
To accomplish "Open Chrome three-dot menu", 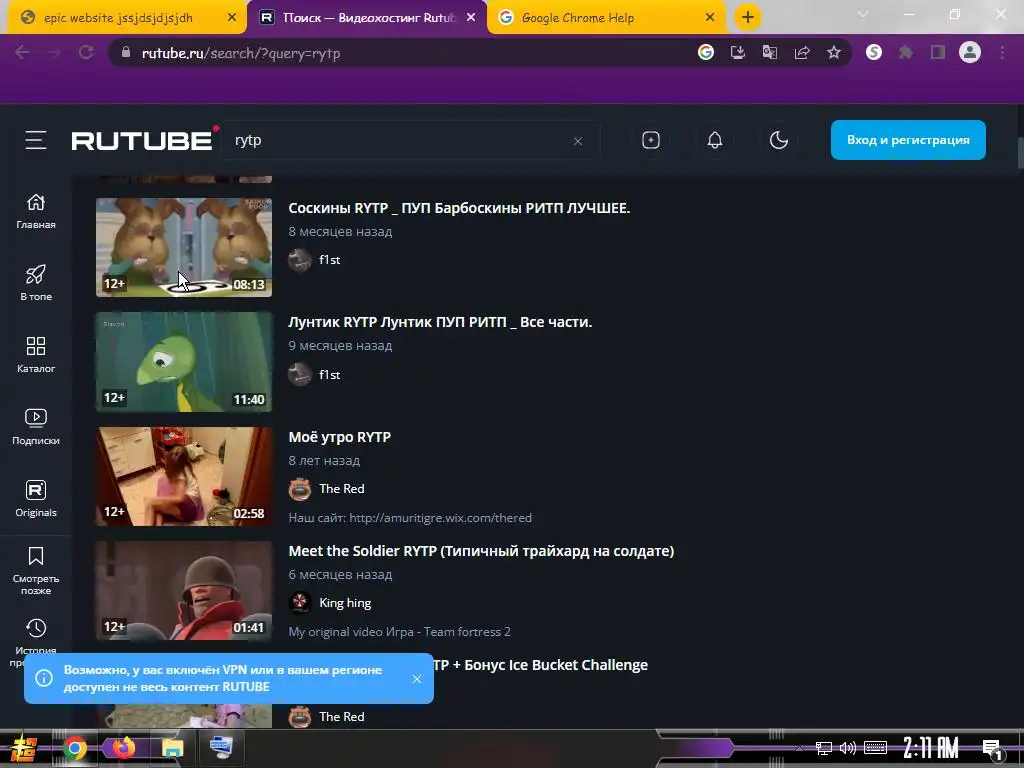I will pos(1002,53).
